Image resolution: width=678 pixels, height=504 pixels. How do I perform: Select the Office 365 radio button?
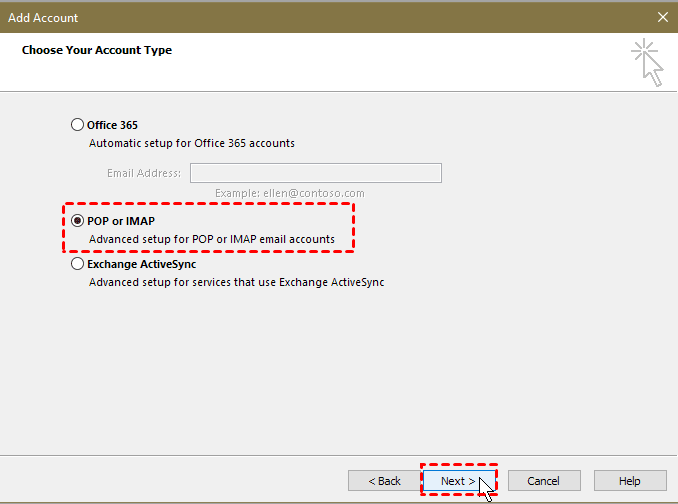coord(78,125)
